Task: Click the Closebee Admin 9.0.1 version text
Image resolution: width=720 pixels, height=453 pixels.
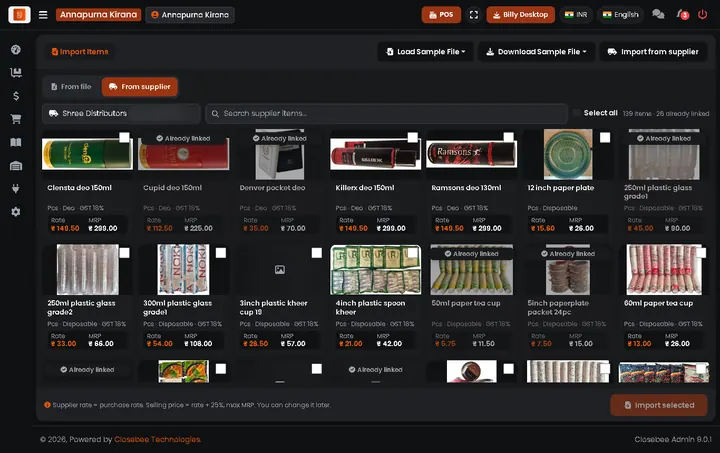Action: [673, 439]
